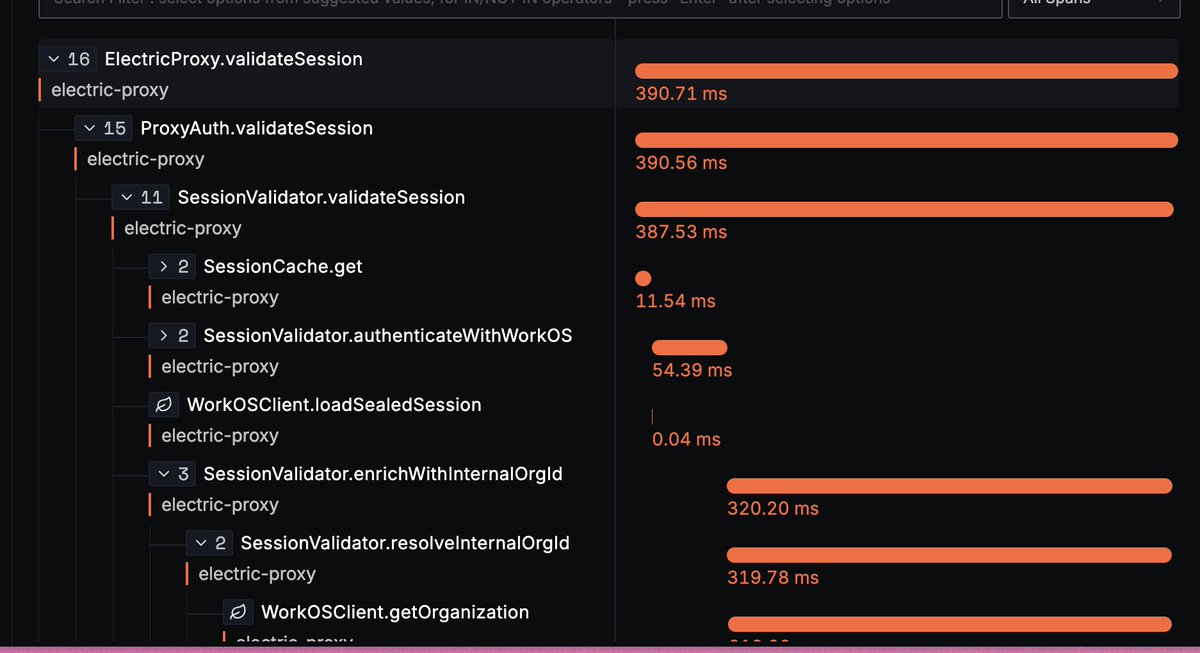The width and height of the screenshot is (1200, 653).
Task: Click the 11.54 ms span dot
Action: point(643,278)
